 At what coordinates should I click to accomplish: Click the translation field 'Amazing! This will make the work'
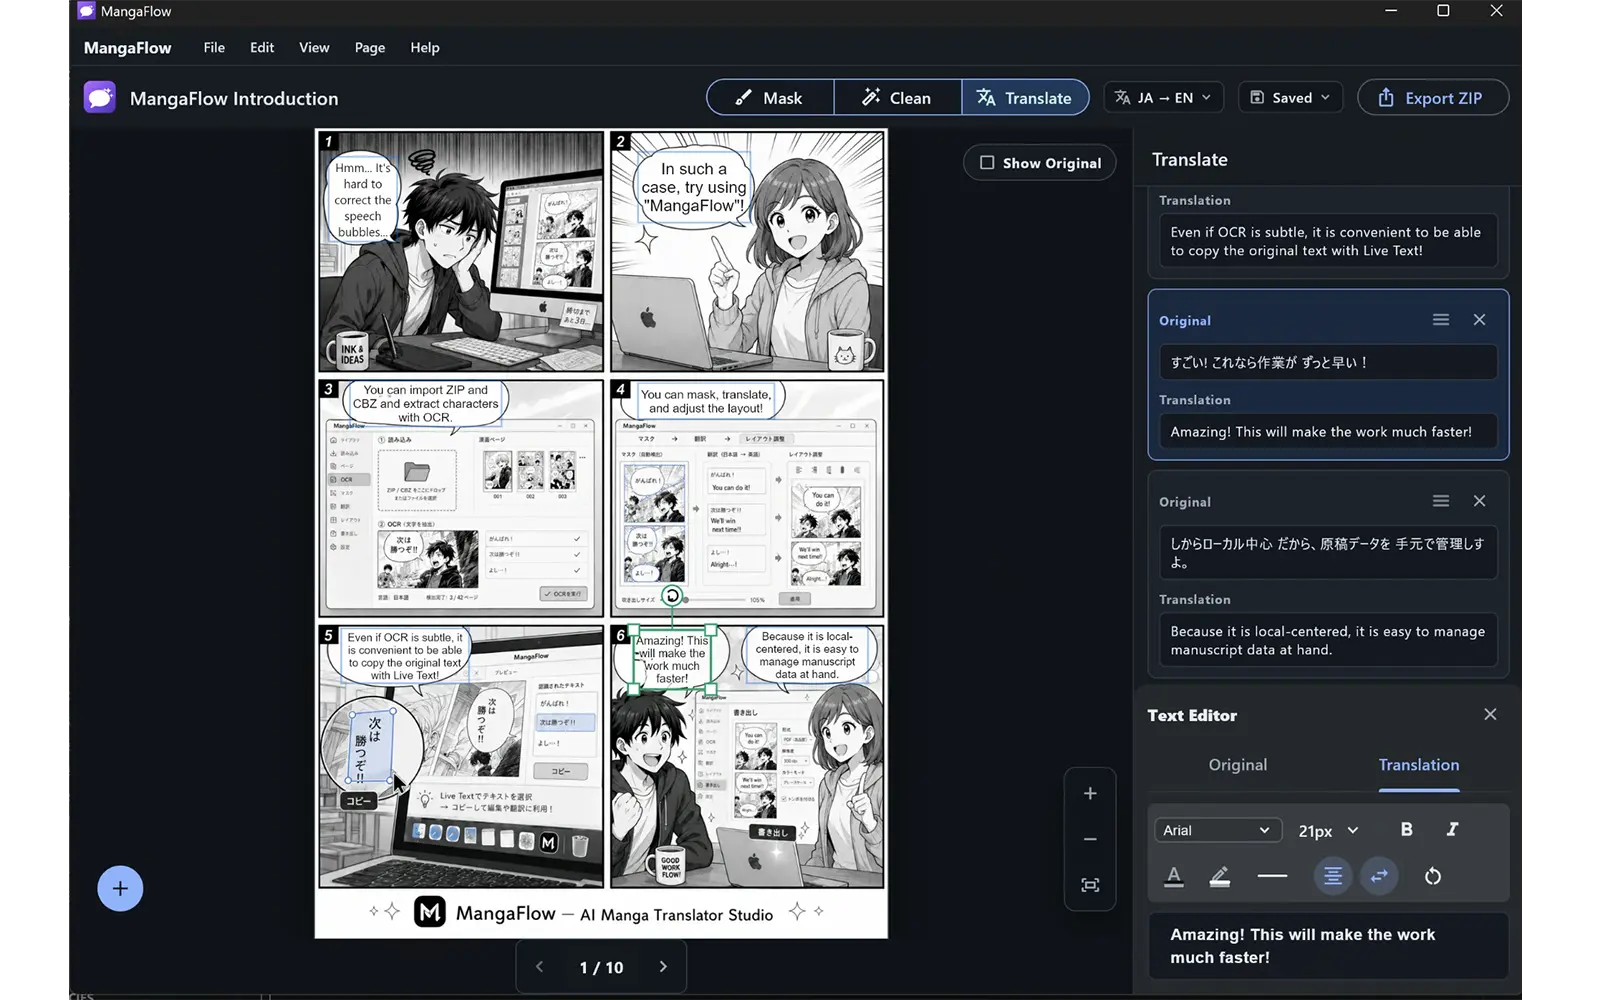click(1328, 432)
